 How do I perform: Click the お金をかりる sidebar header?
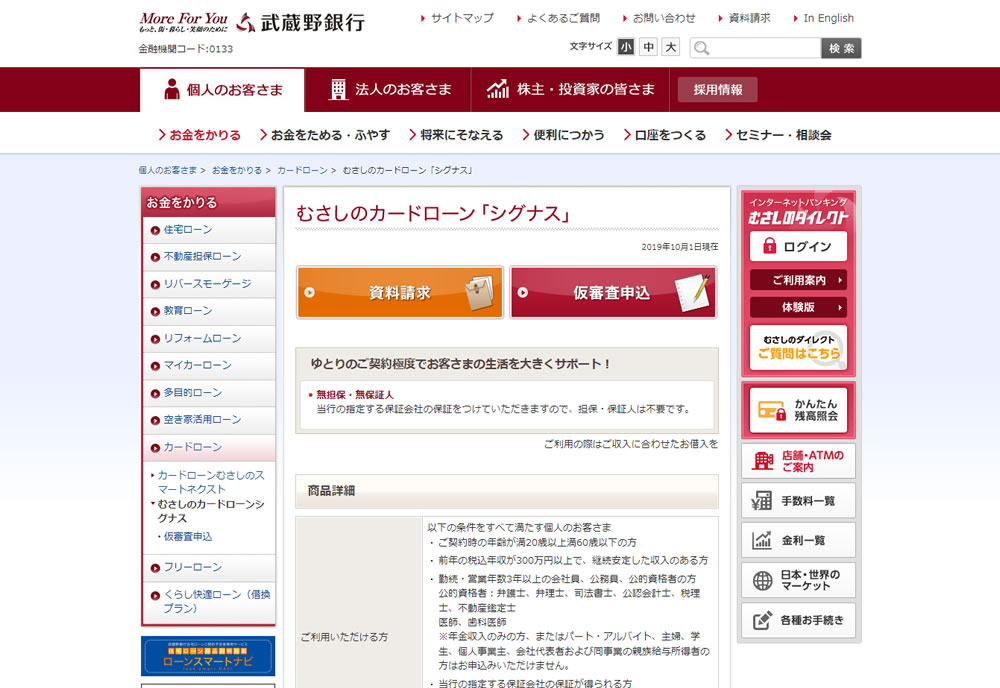point(209,203)
